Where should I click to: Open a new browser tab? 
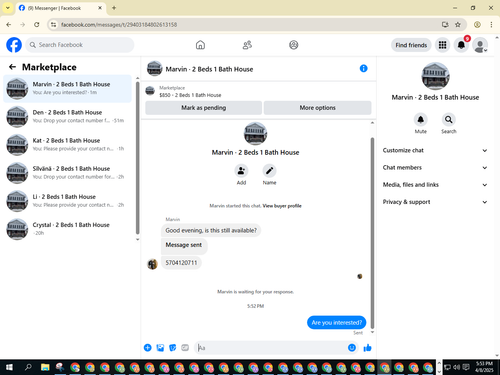(114, 8)
